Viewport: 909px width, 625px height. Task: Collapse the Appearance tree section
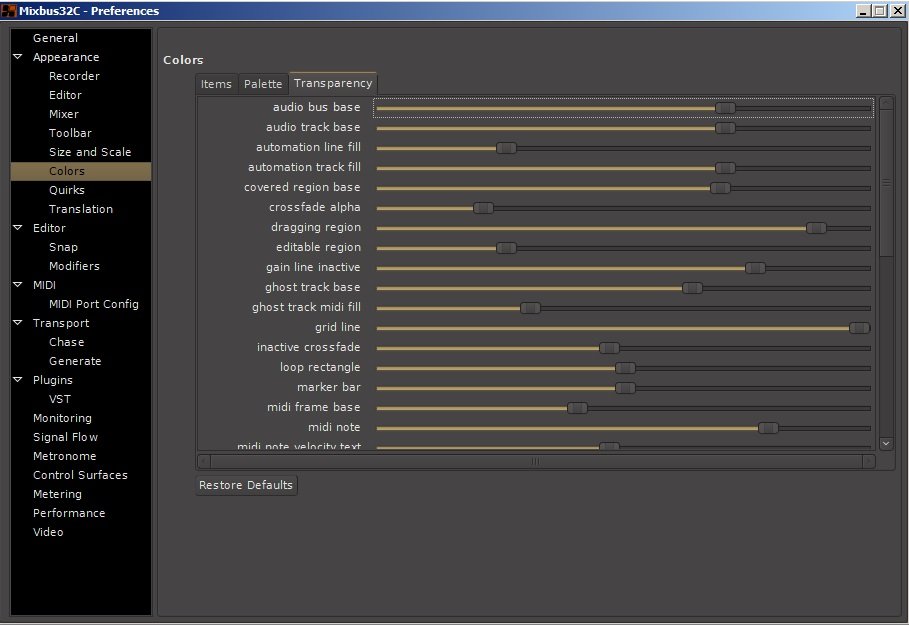(x=18, y=57)
